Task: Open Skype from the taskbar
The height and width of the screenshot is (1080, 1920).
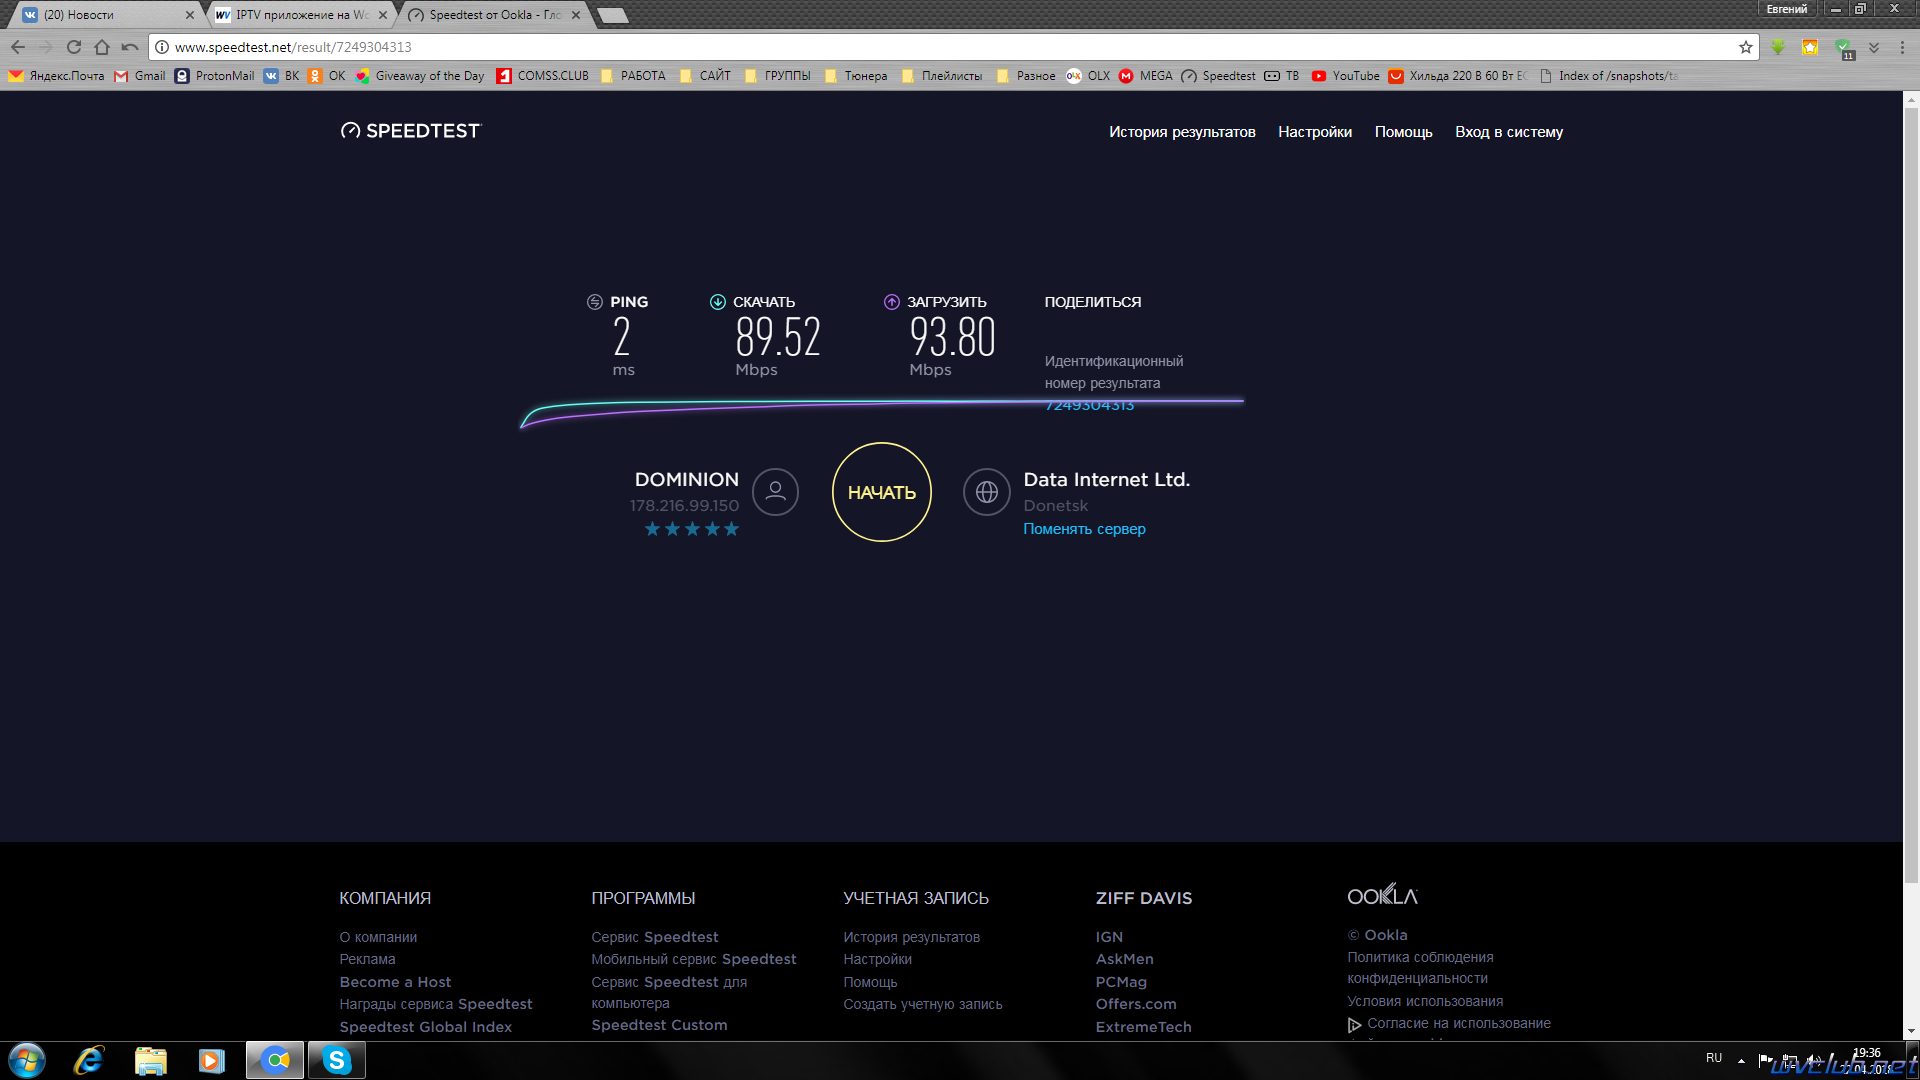Action: [x=337, y=1060]
